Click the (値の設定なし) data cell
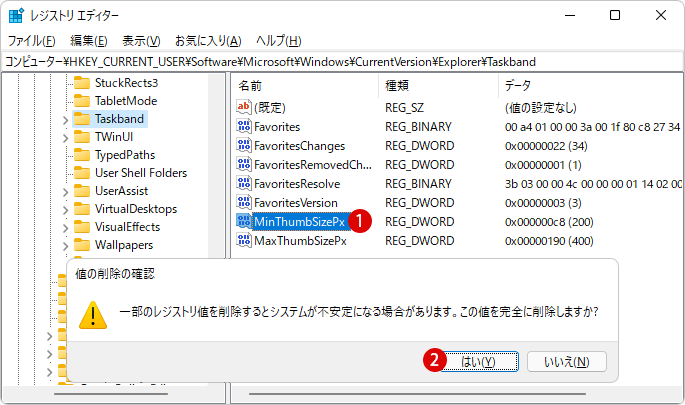The image size is (685, 405). click(540, 107)
